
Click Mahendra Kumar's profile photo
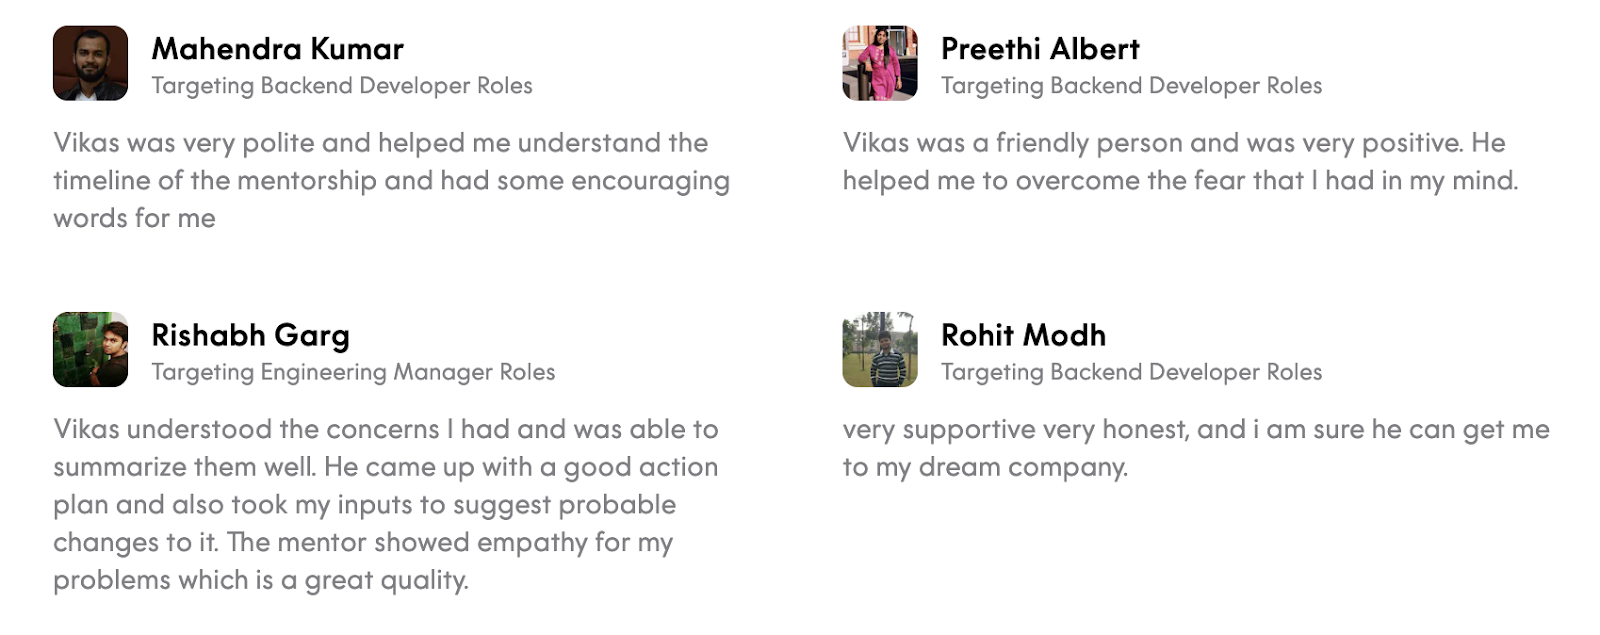click(90, 63)
